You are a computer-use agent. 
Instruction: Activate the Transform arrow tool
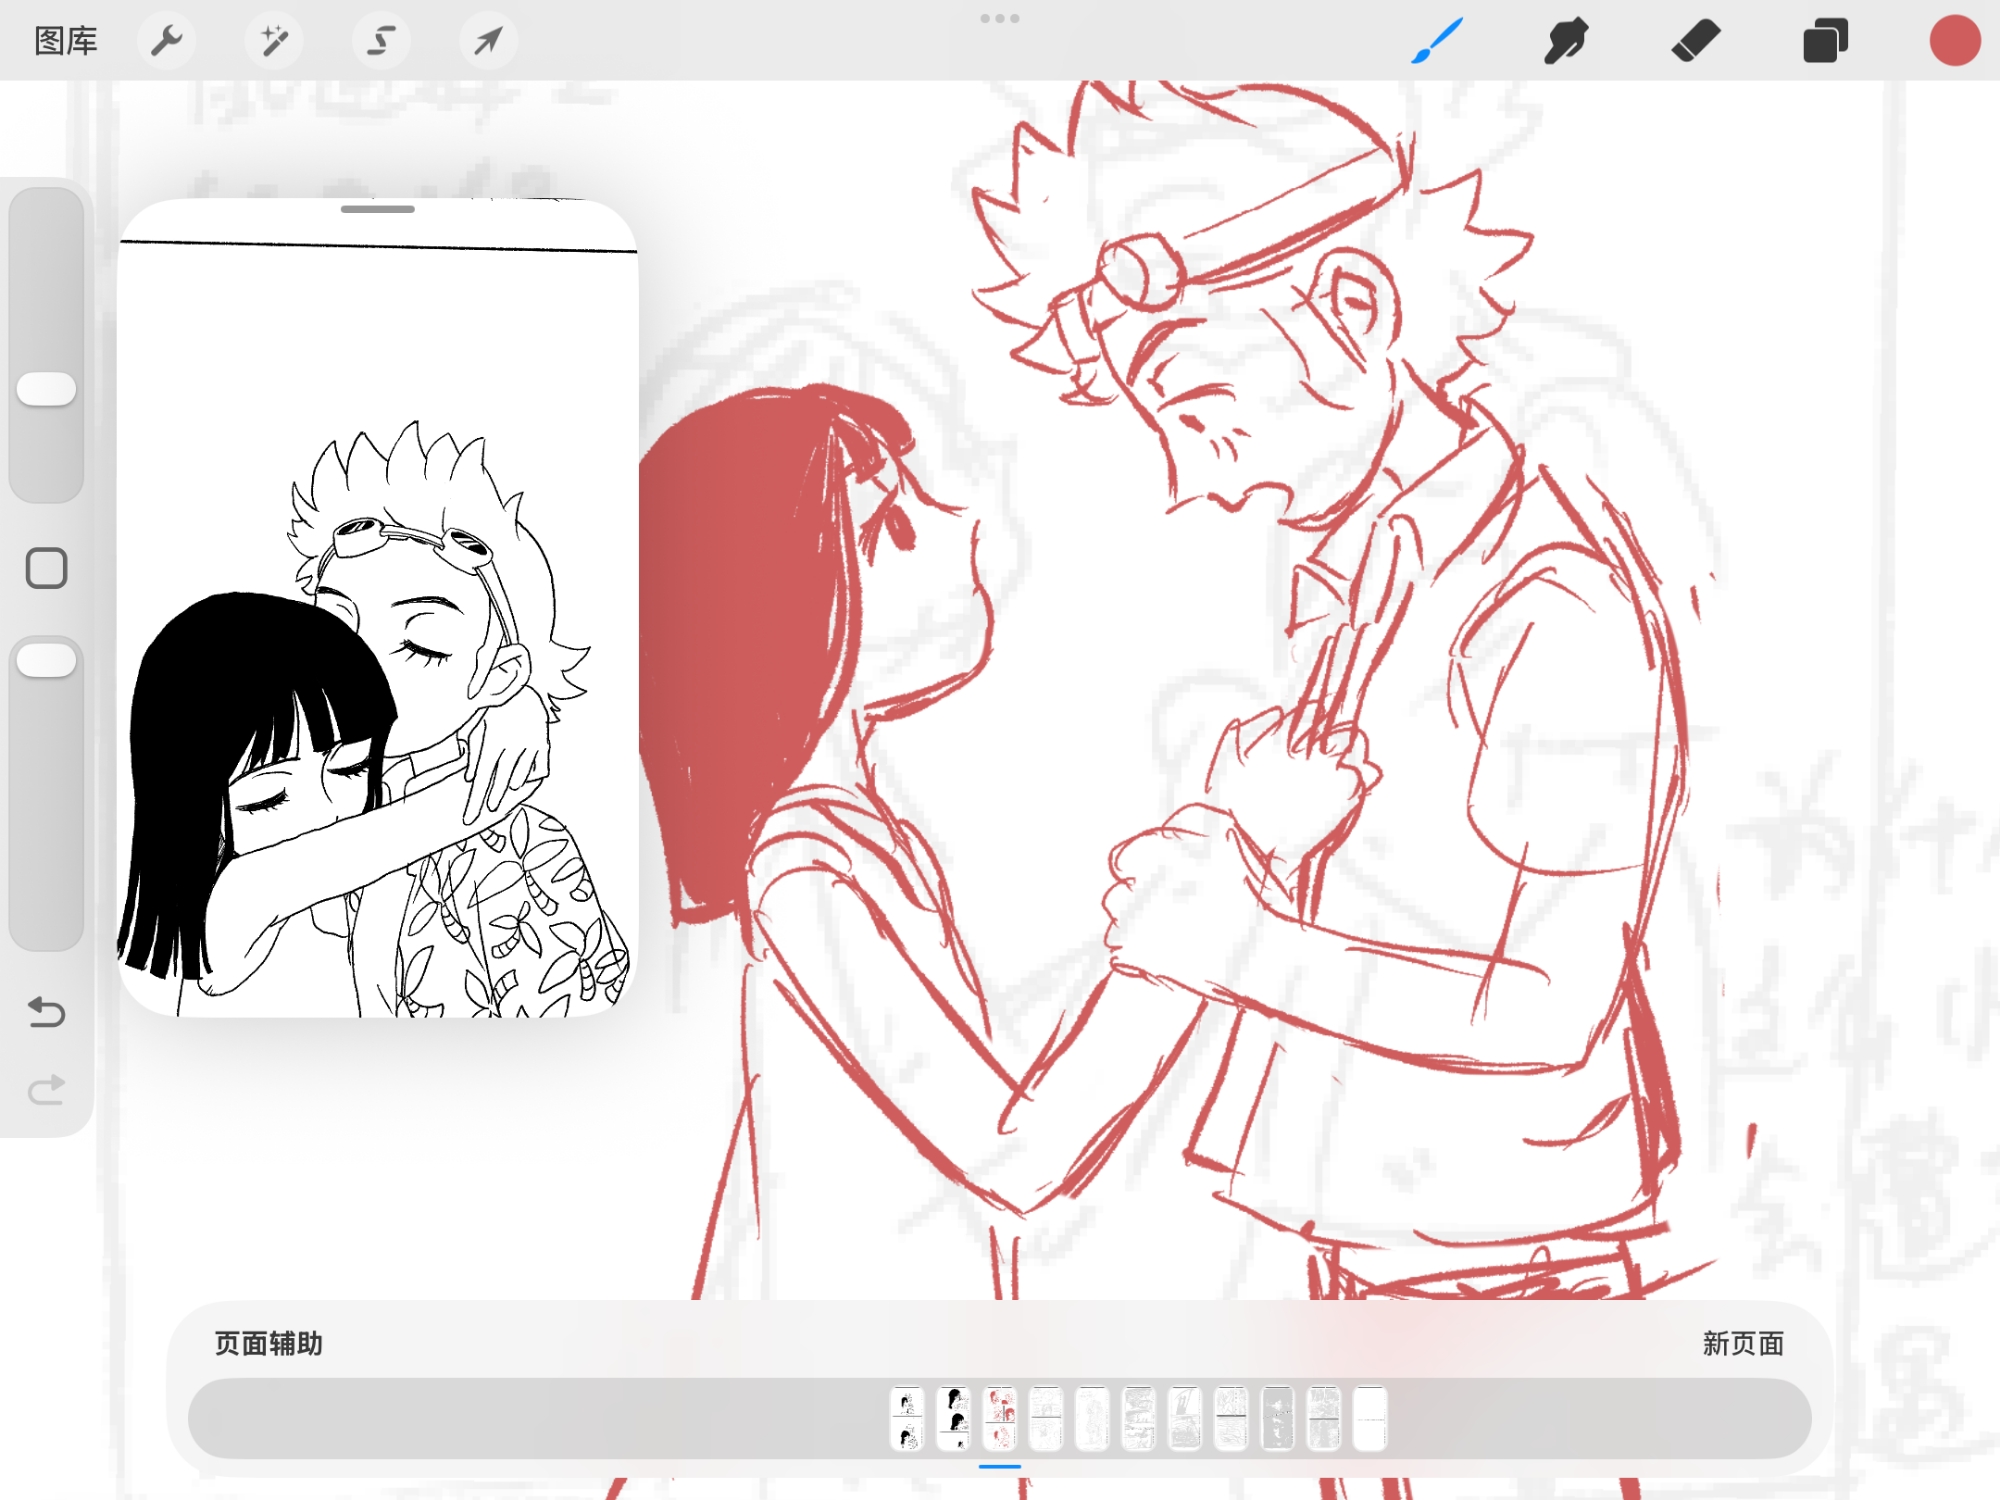(x=488, y=41)
